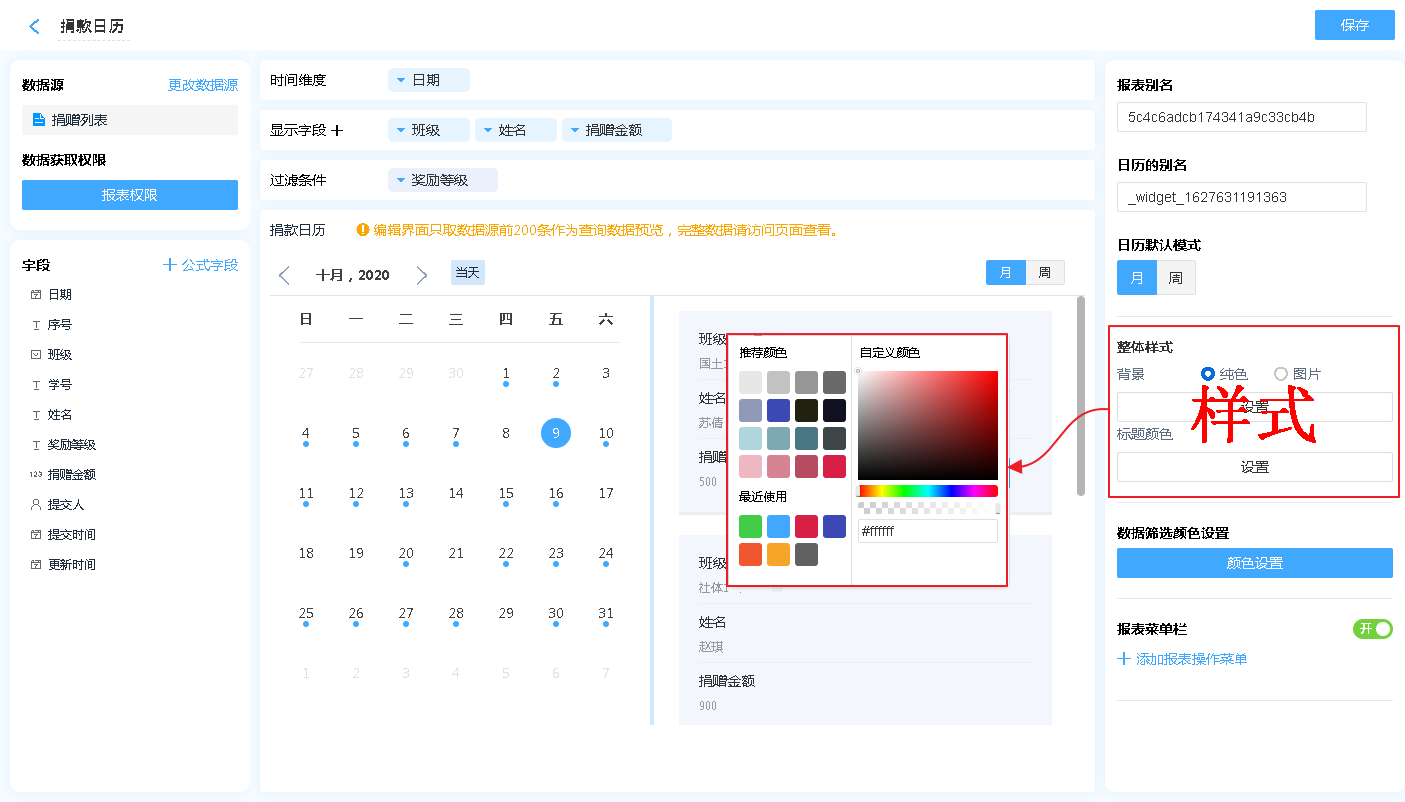Select the 图片 background radio button
Screen dimensions: 1405x802
coord(1281,374)
